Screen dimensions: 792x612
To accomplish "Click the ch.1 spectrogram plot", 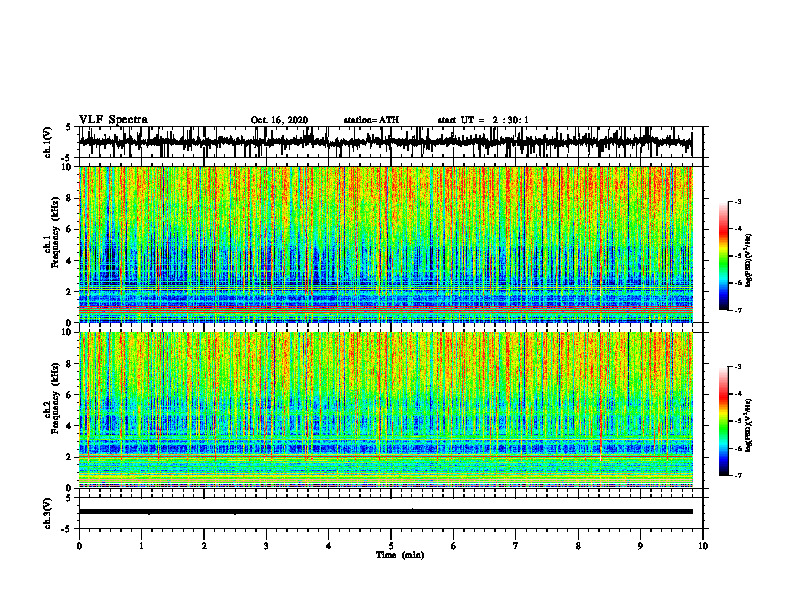I will (385, 244).
